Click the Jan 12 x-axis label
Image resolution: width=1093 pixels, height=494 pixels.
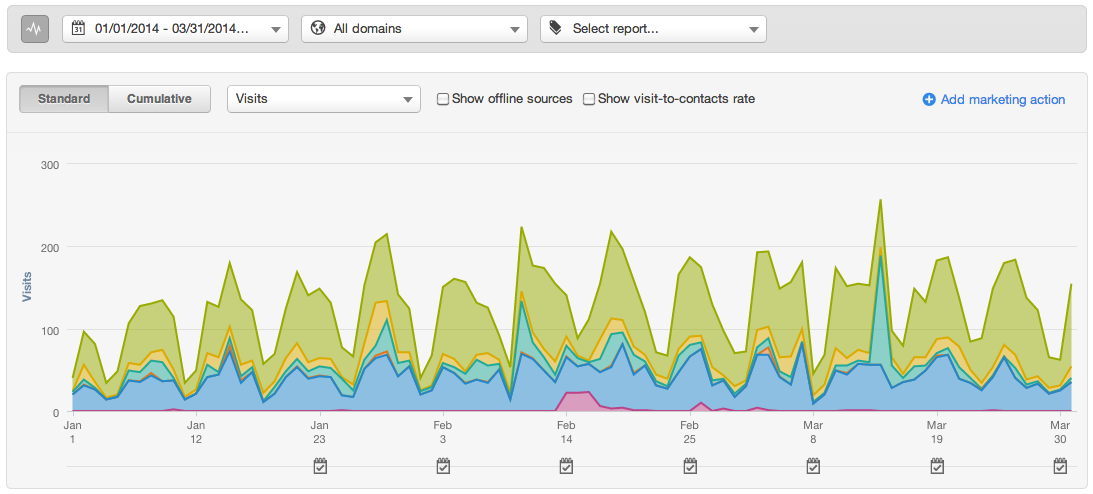(196, 432)
